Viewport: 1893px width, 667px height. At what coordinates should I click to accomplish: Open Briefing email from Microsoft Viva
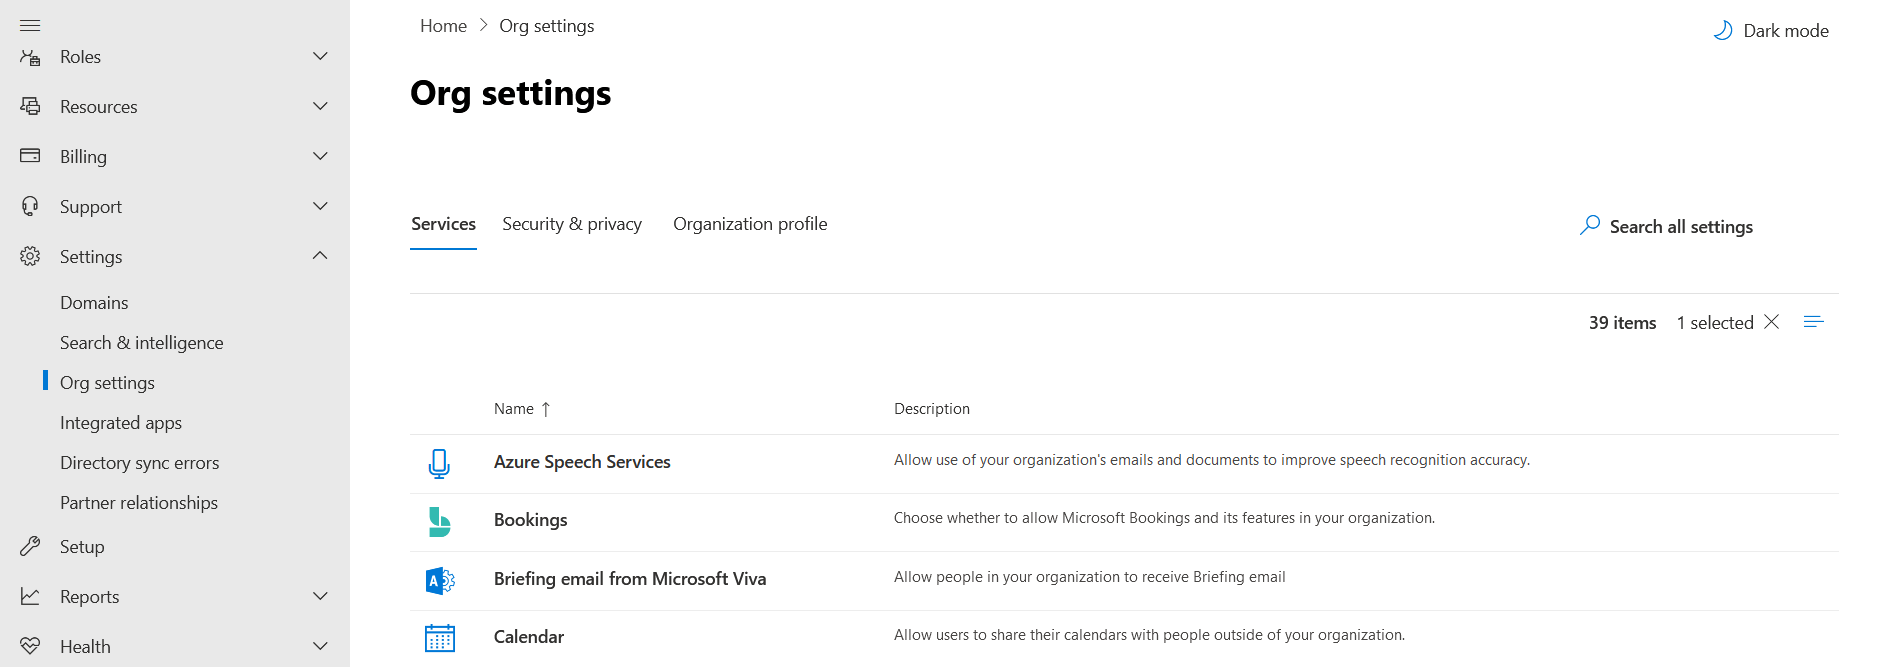pyautogui.click(x=630, y=579)
